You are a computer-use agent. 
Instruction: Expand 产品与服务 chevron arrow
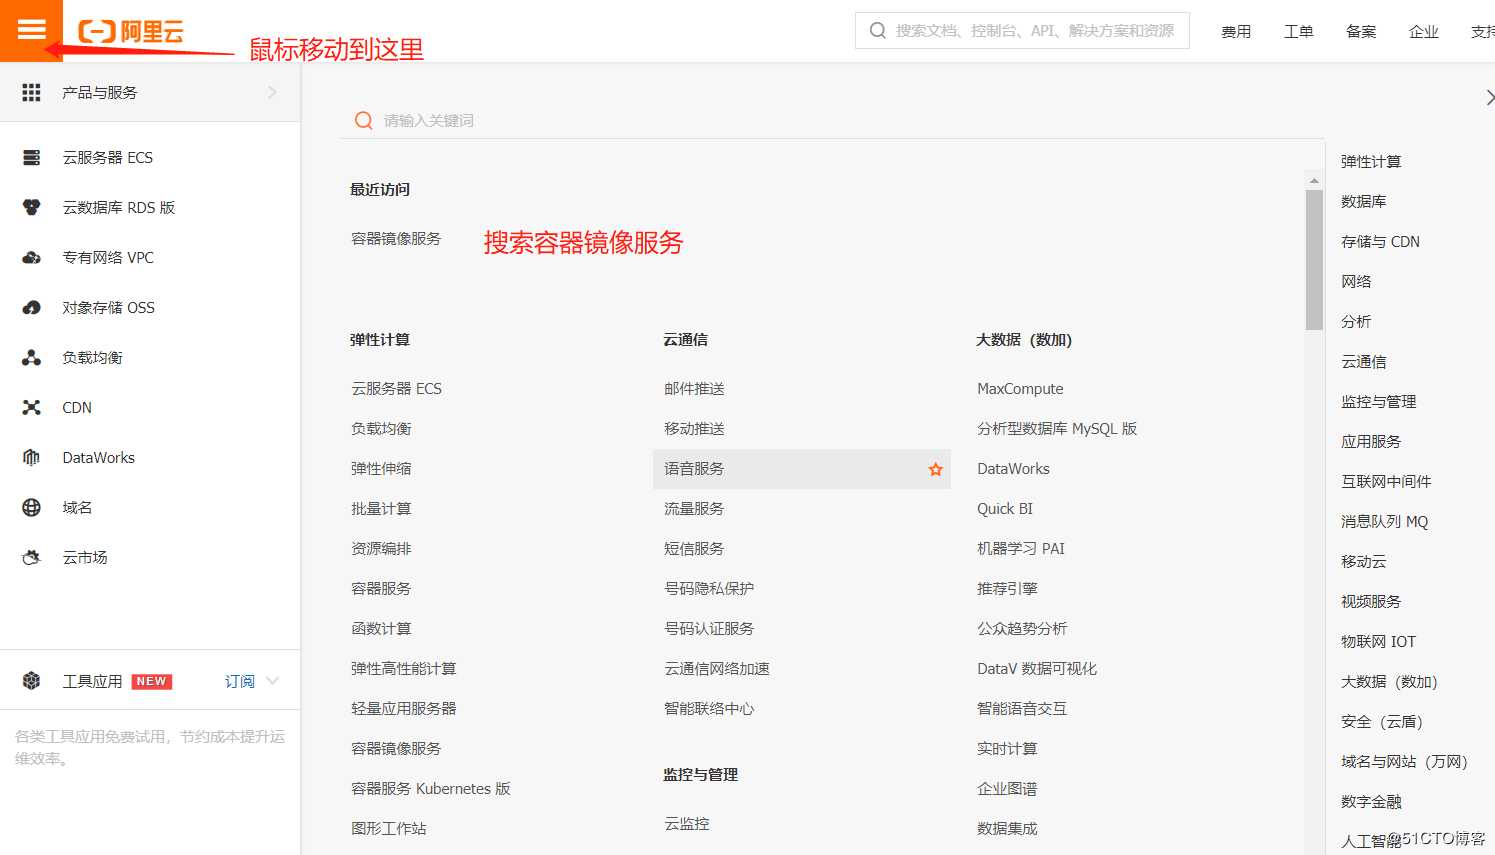pyautogui.click(x=272, y=92)
